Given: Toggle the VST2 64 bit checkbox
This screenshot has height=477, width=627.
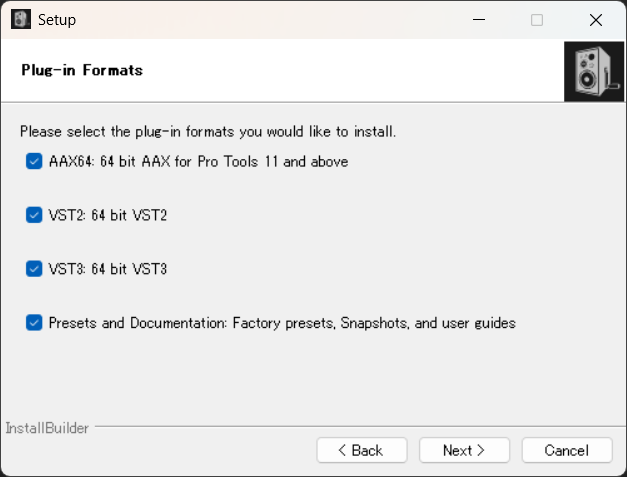Looking at the screenshot, I should tap(34, 215).
